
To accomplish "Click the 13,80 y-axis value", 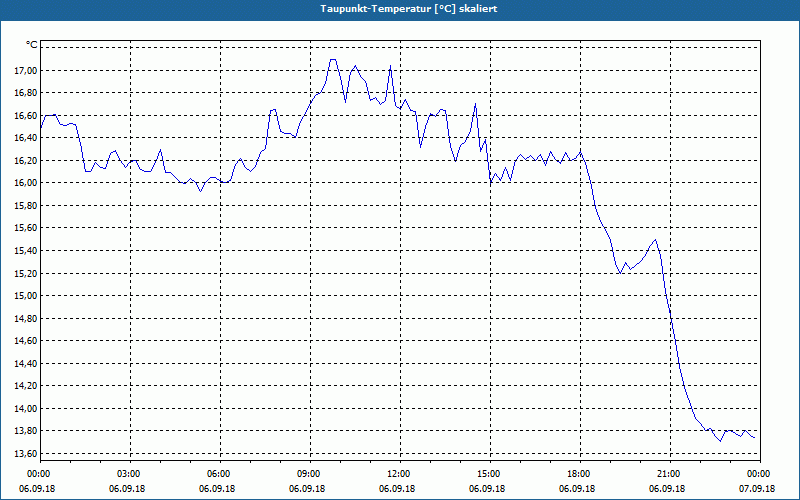I will point(25,431).
